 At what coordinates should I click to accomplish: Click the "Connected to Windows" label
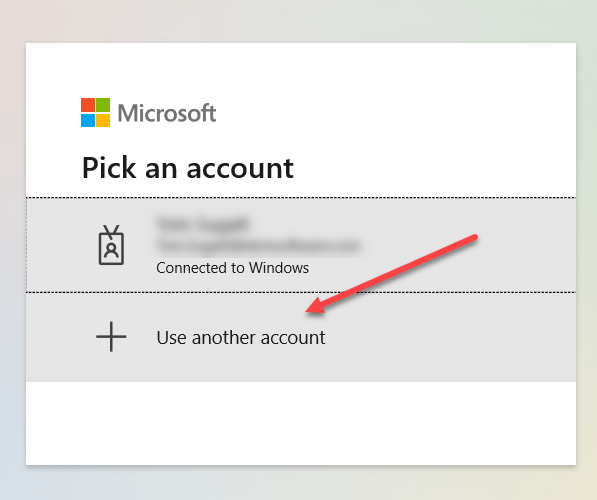tap(232, 268)
